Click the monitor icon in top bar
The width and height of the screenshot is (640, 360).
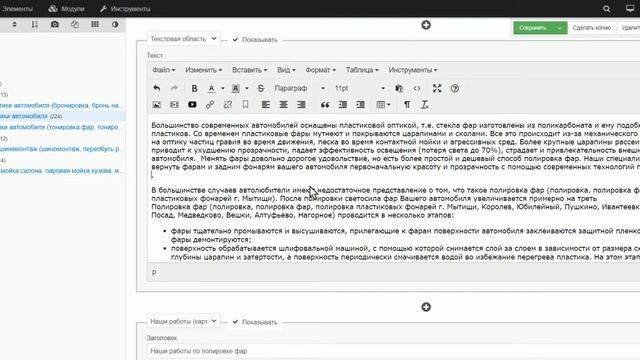630,9
